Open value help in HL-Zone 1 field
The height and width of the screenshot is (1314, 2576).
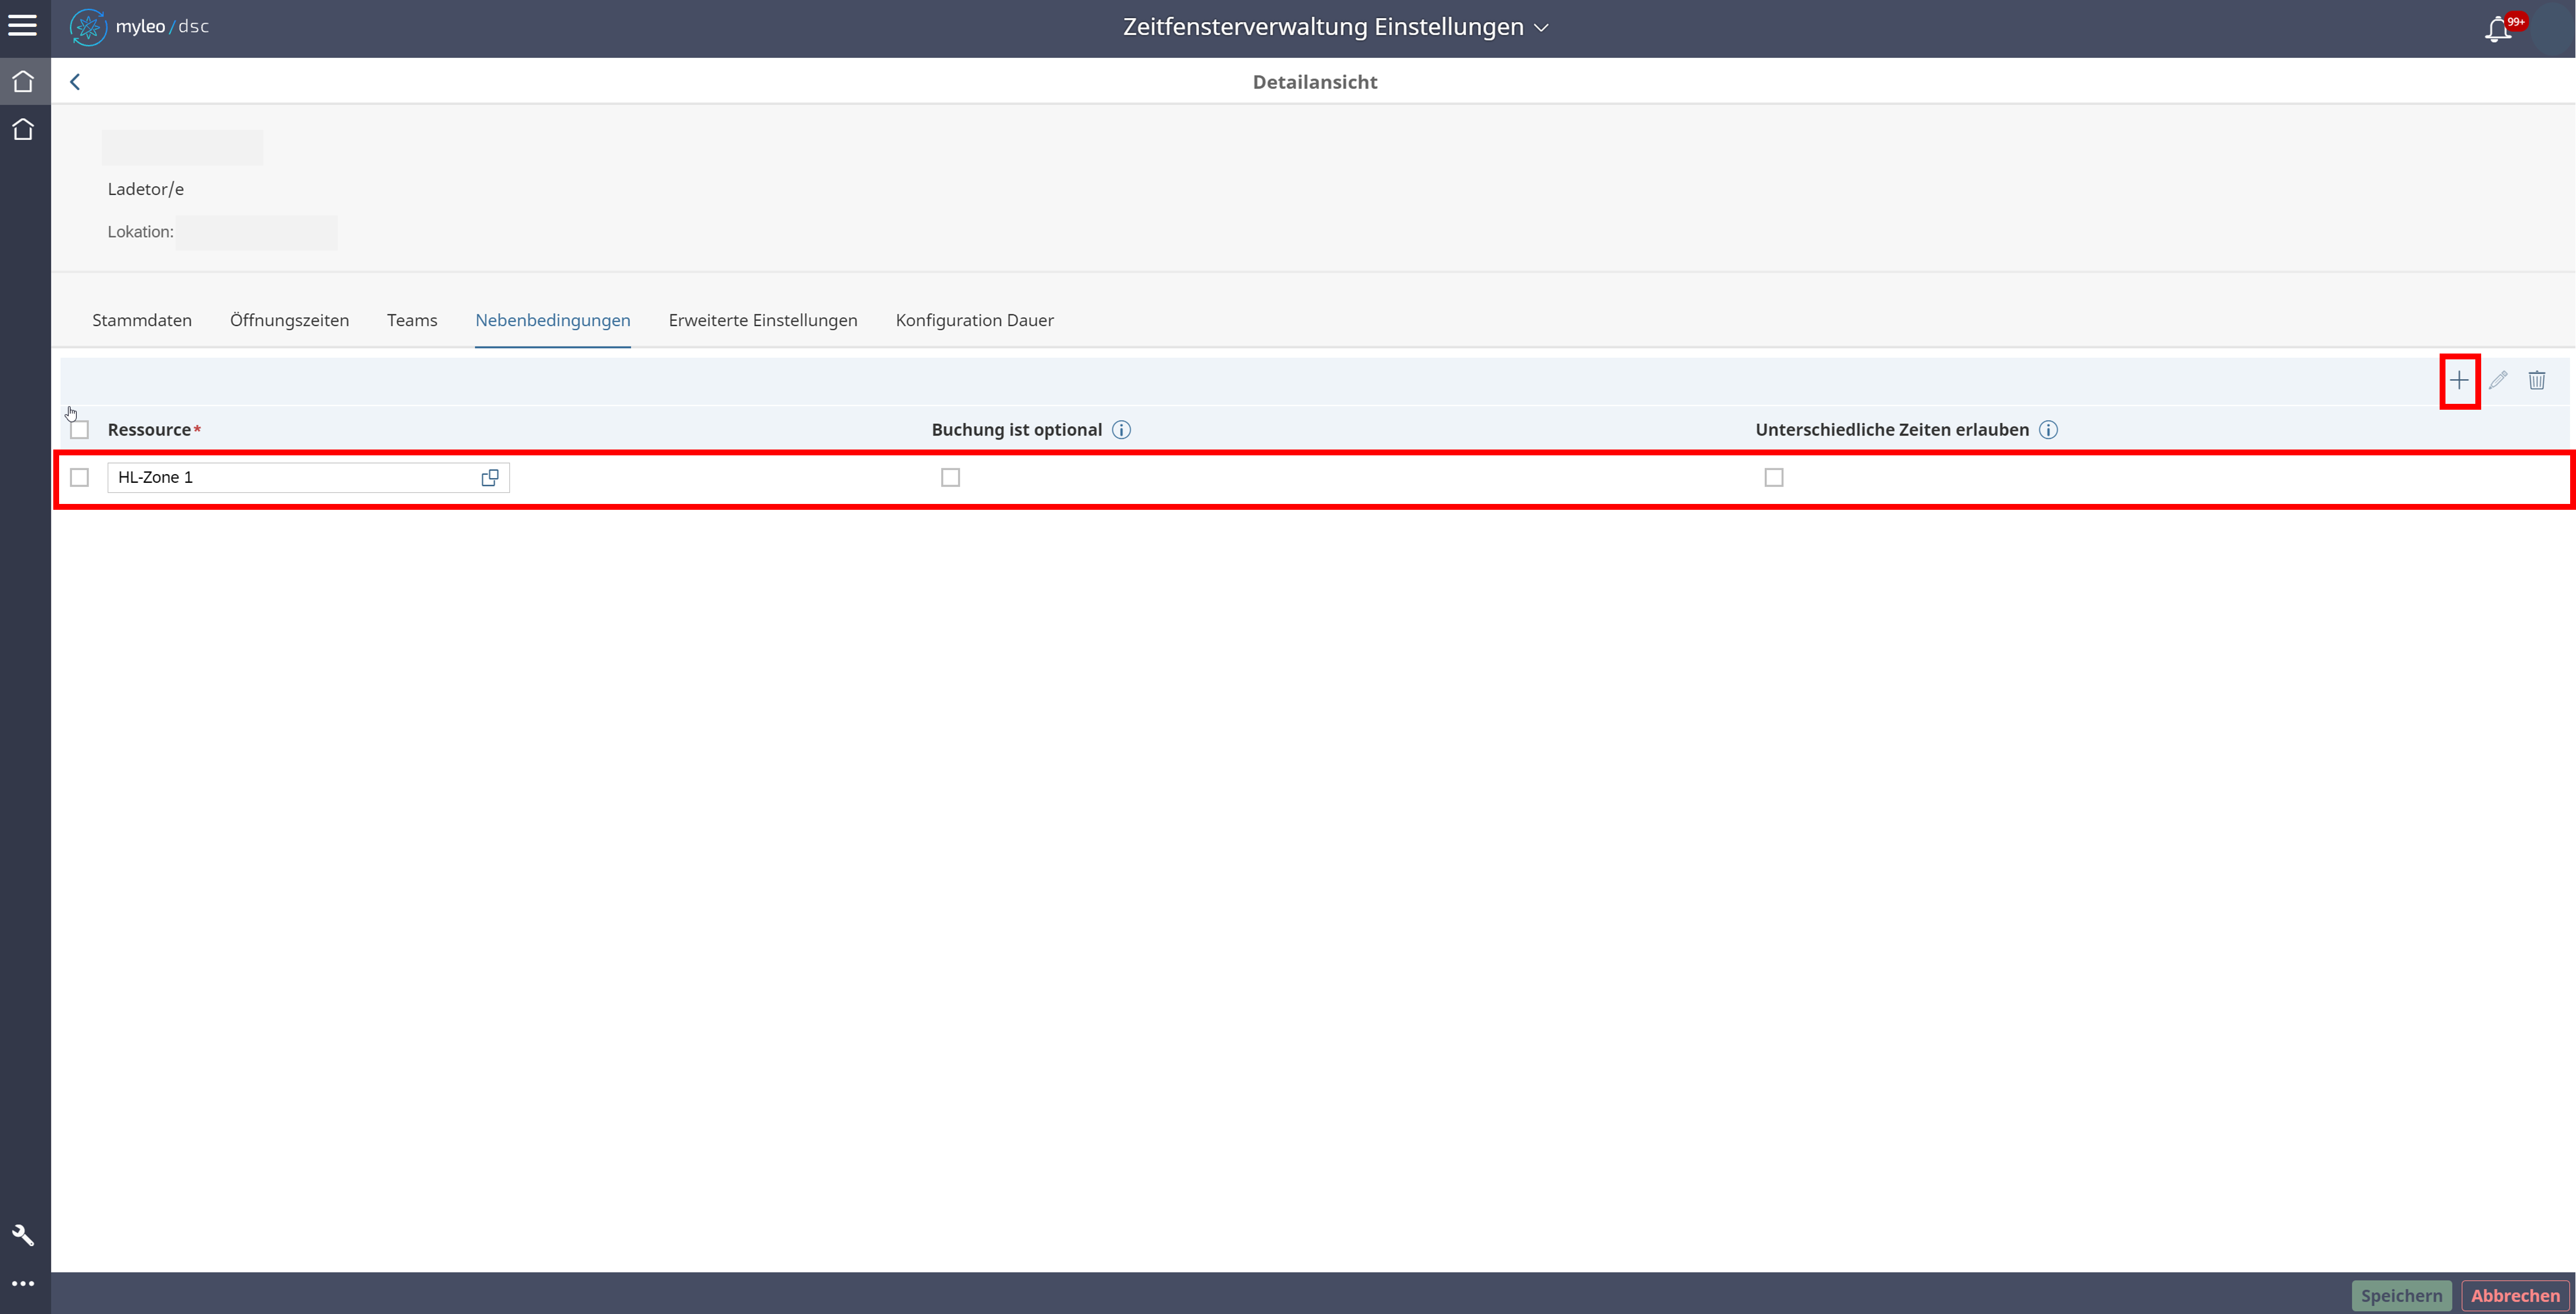[x=490, y=478]
